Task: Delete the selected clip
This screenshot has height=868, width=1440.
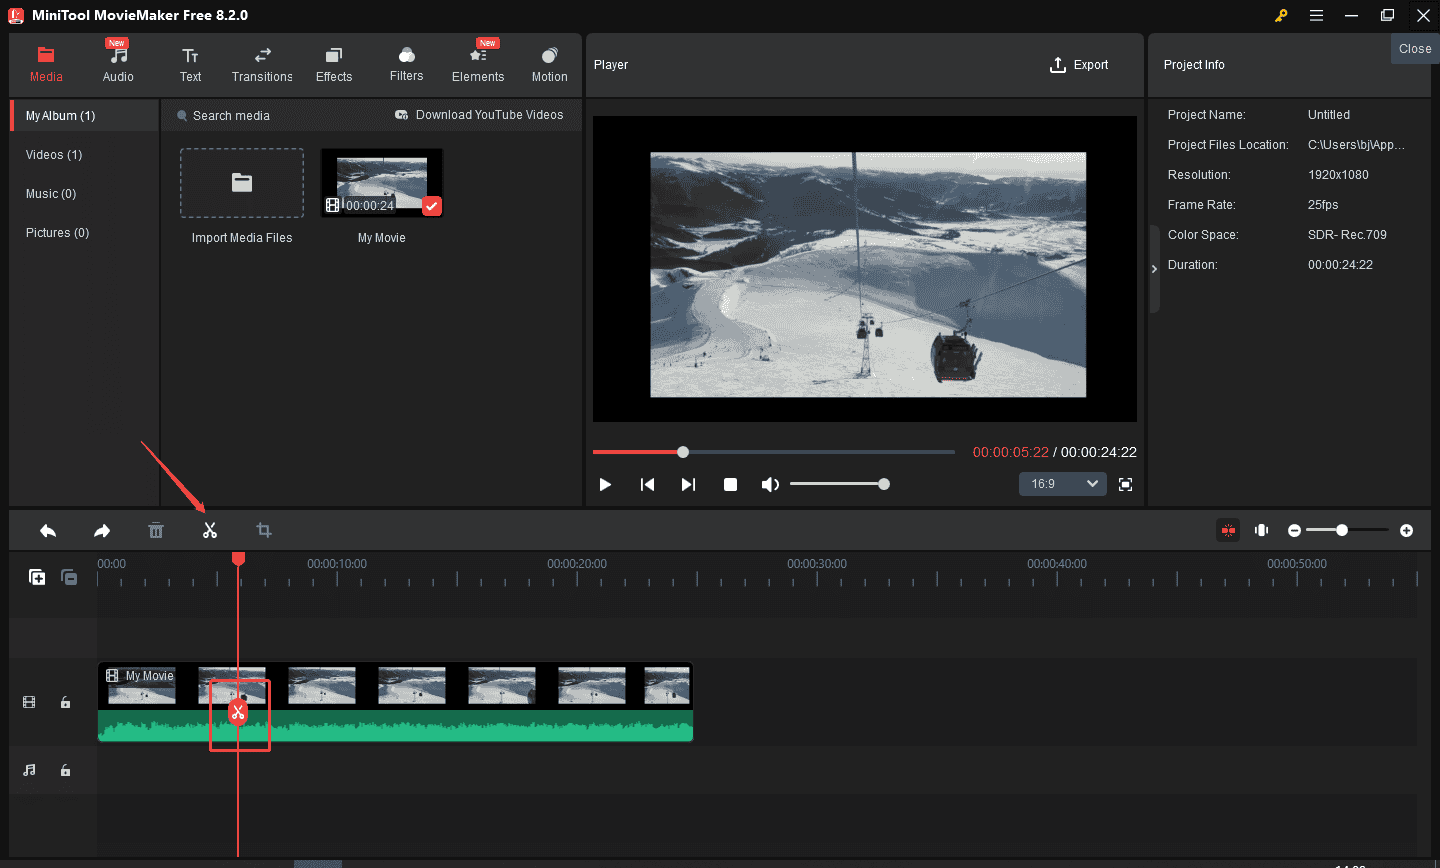Action: pos(156,531)
